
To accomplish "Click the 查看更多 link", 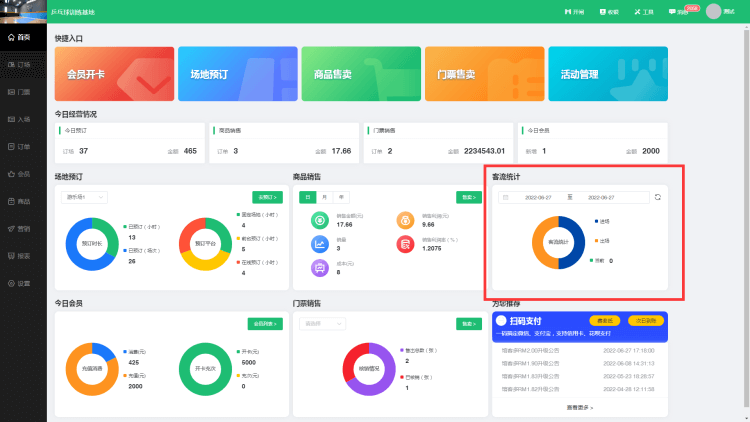I will pos(580,407).
